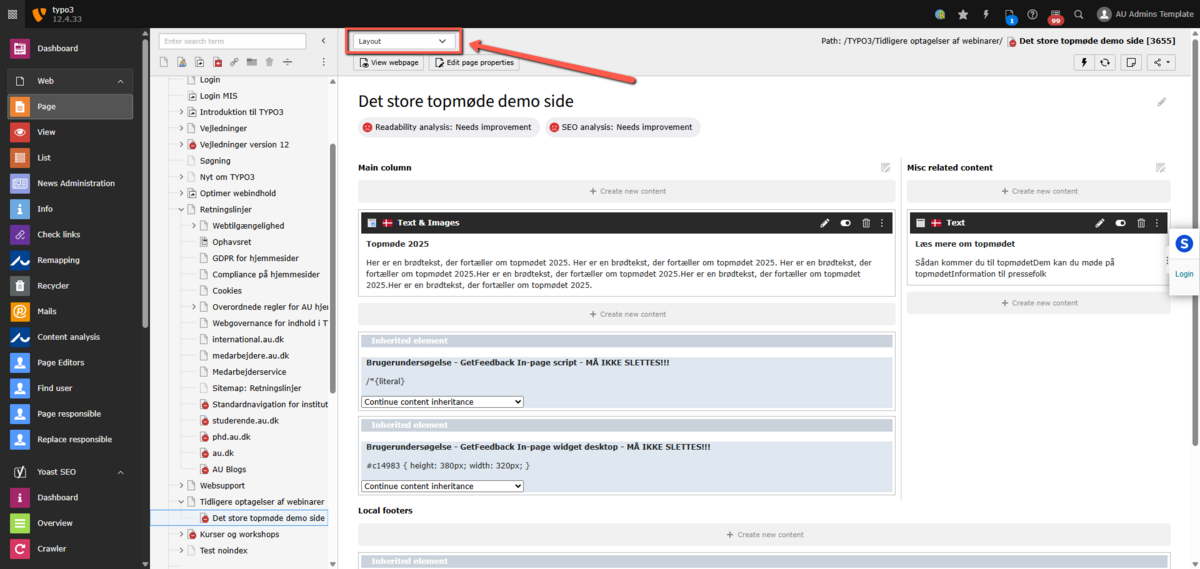The height and width of the screenshot is (569, 1200).
Task: Click the page tree search field
Action: pyautogui.click(x=232, y=41)
